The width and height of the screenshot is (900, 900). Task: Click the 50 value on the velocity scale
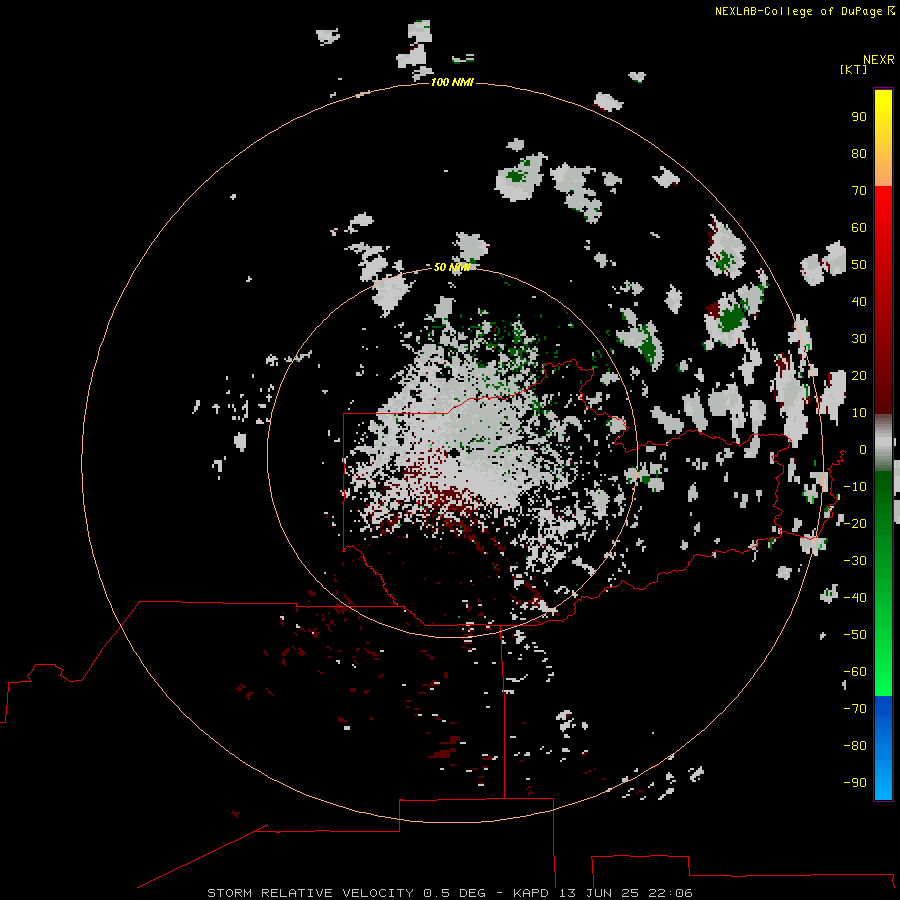pos(859,265)
